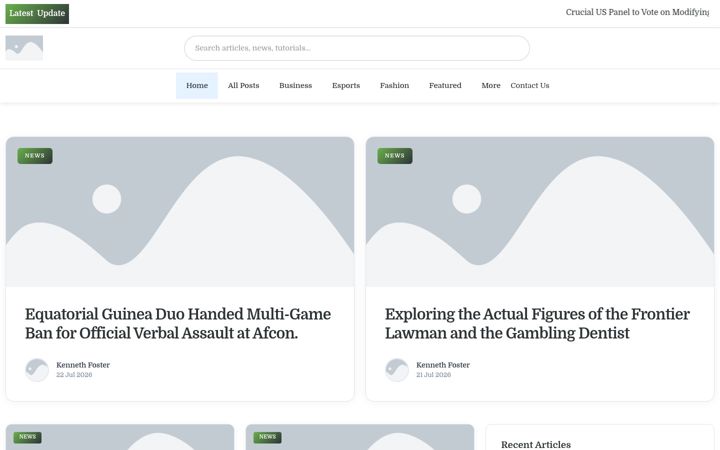Click the site logo placeholder image
Viewport: 720px width, 450px height.
24,48
